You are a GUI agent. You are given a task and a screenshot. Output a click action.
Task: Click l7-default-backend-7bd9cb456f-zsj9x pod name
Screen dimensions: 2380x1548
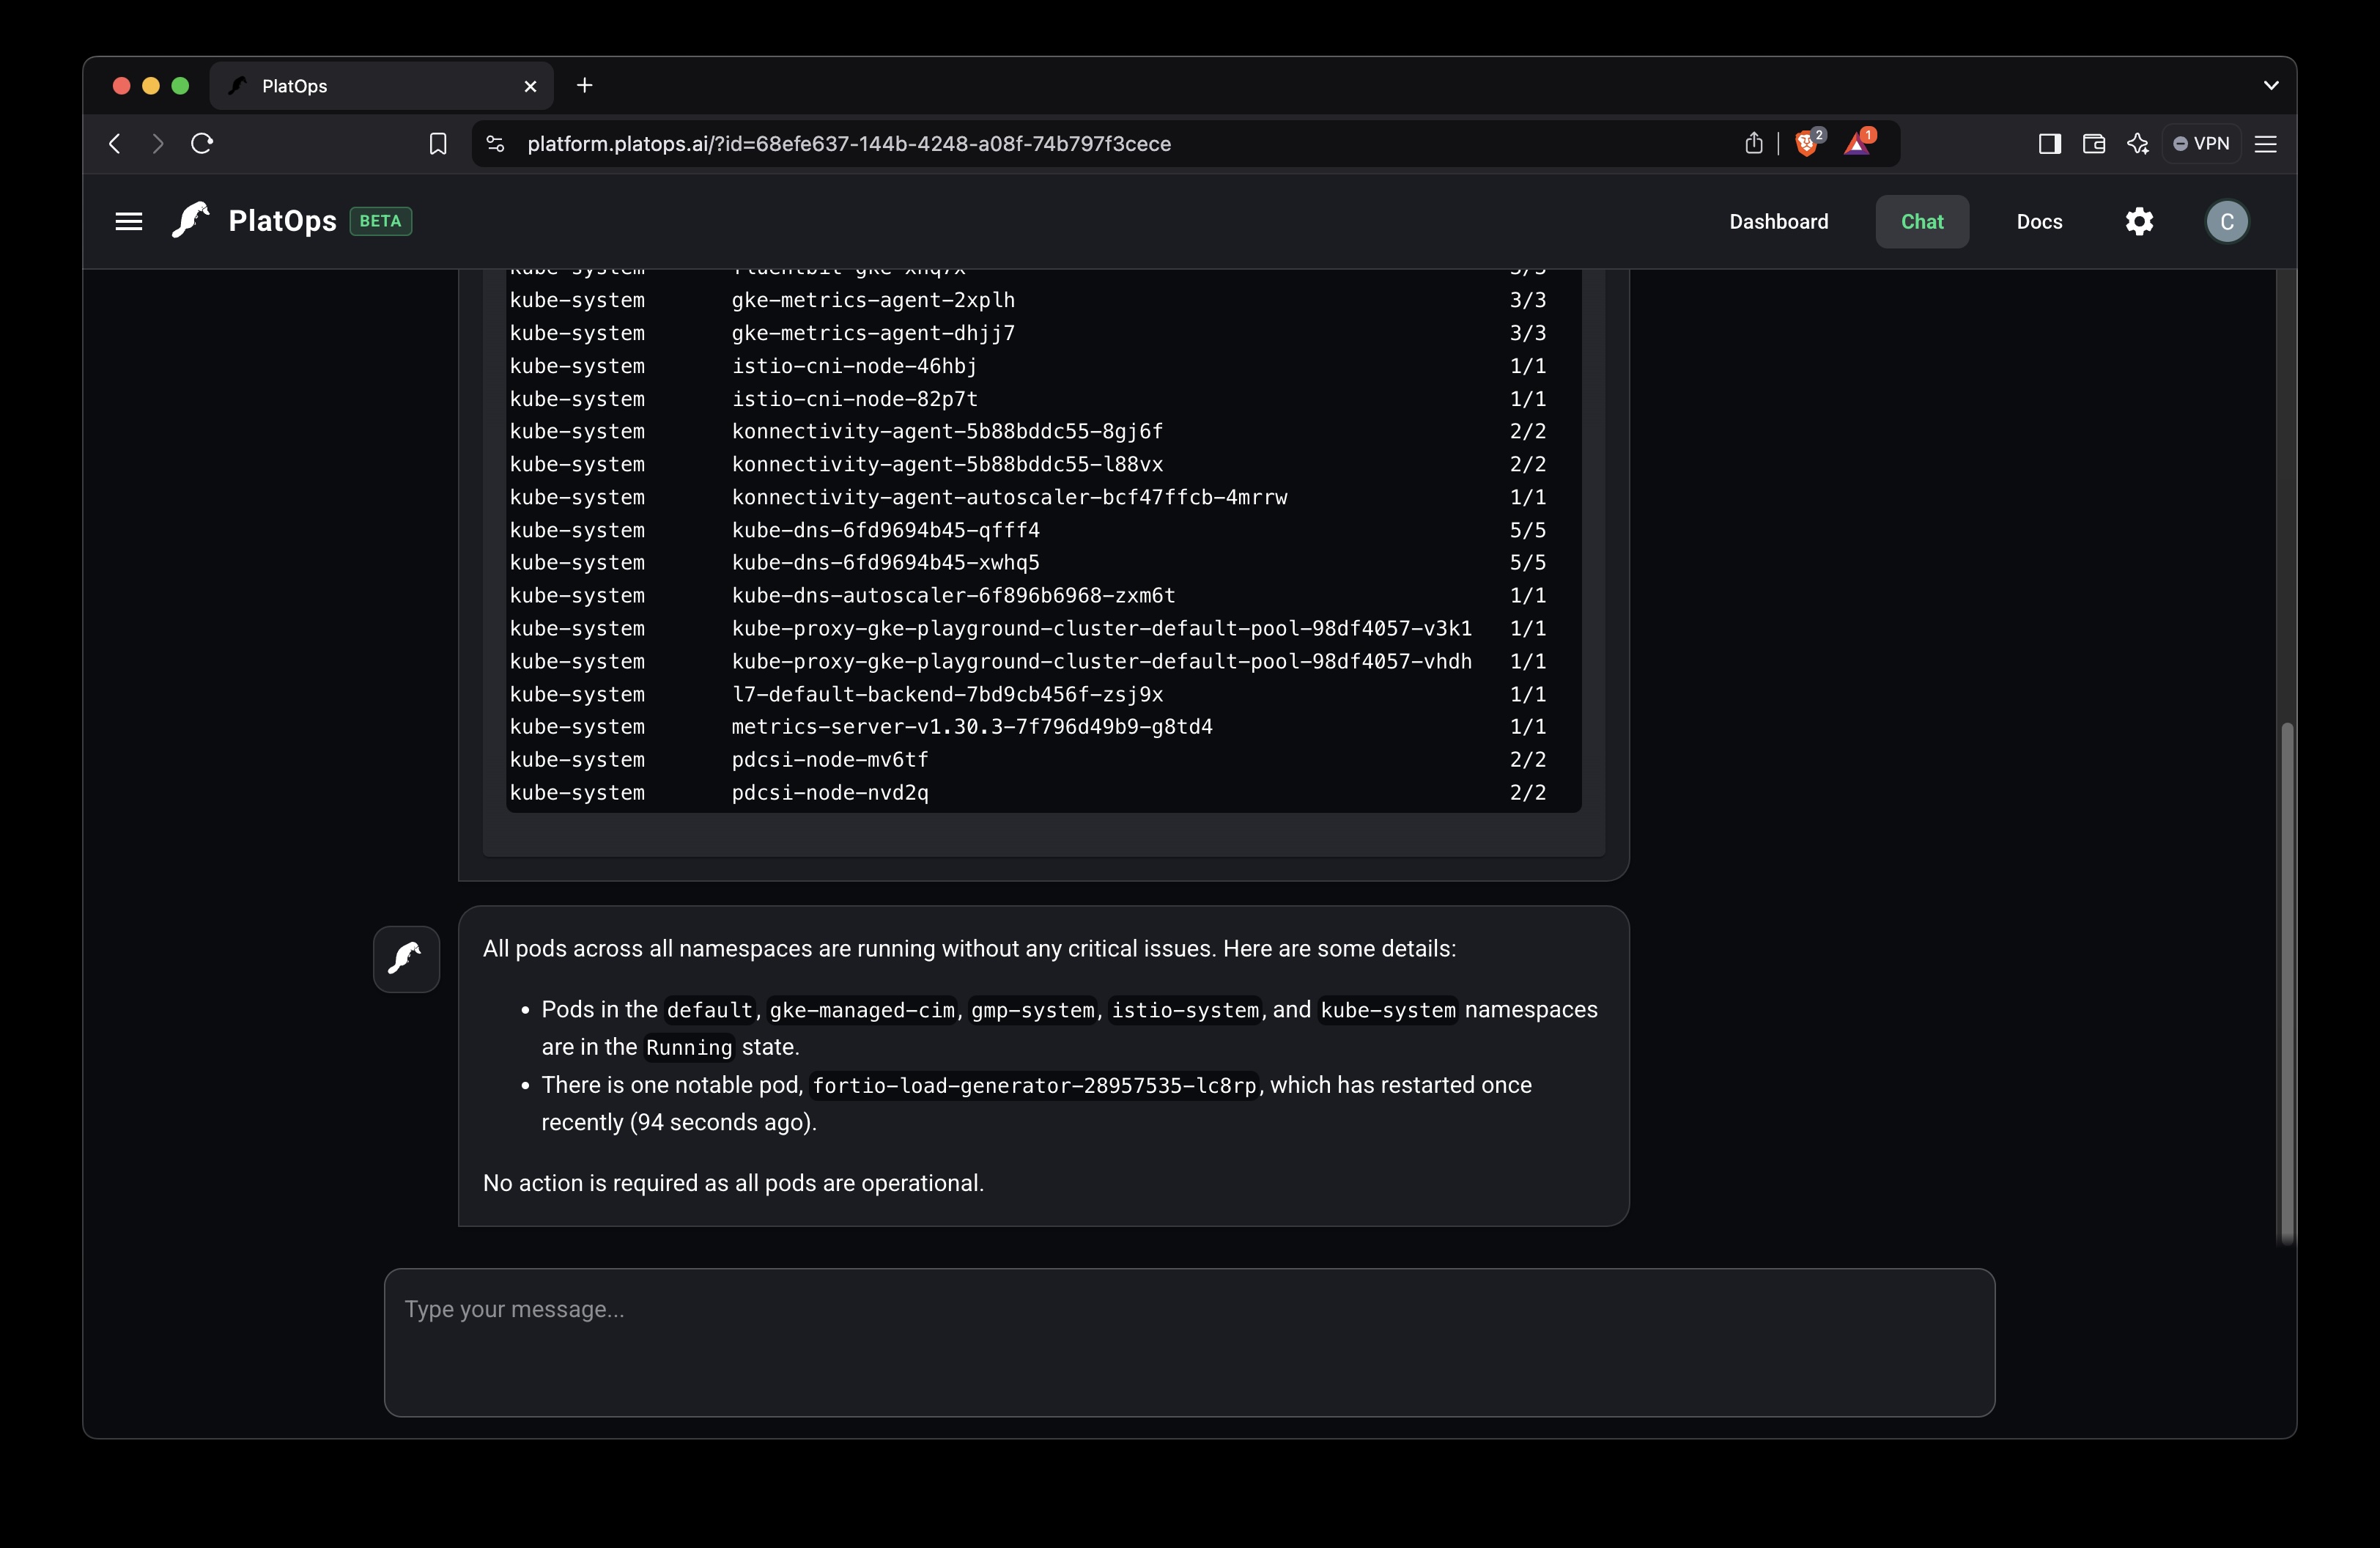947,694
